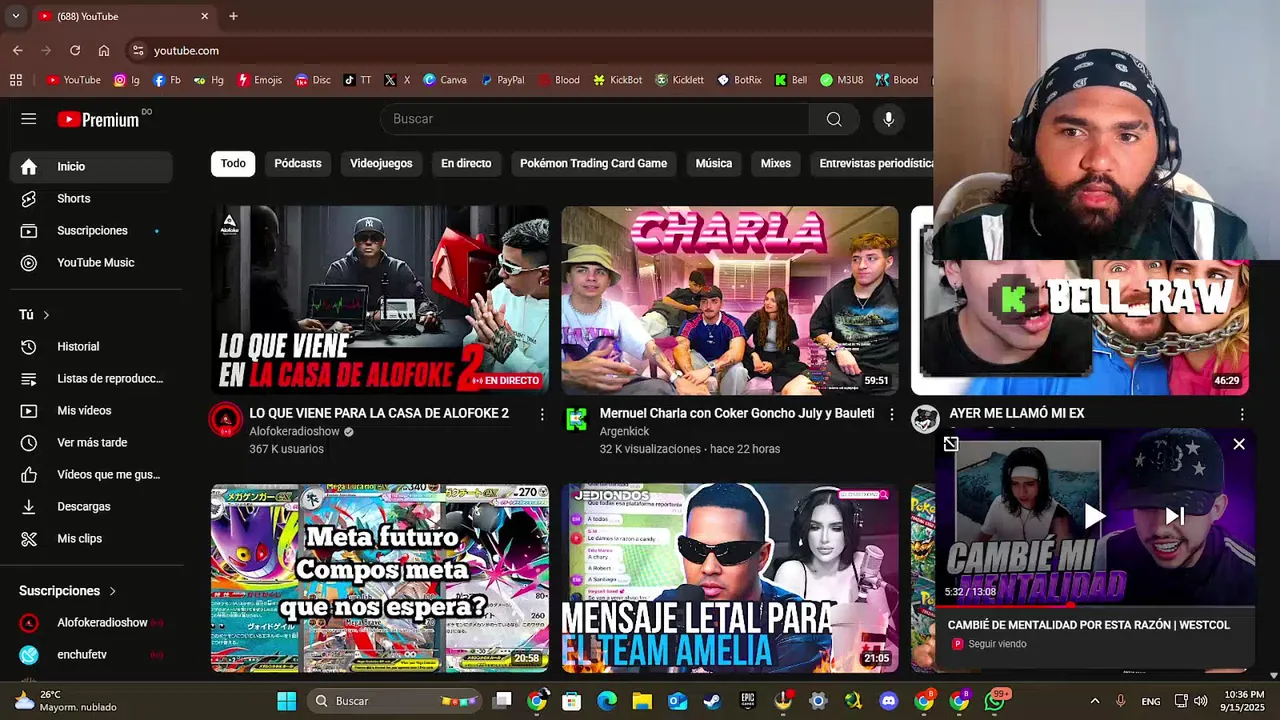The image size is (1280, 720).
Task: Open the BotRix bookmark
Action: [739, 80]
